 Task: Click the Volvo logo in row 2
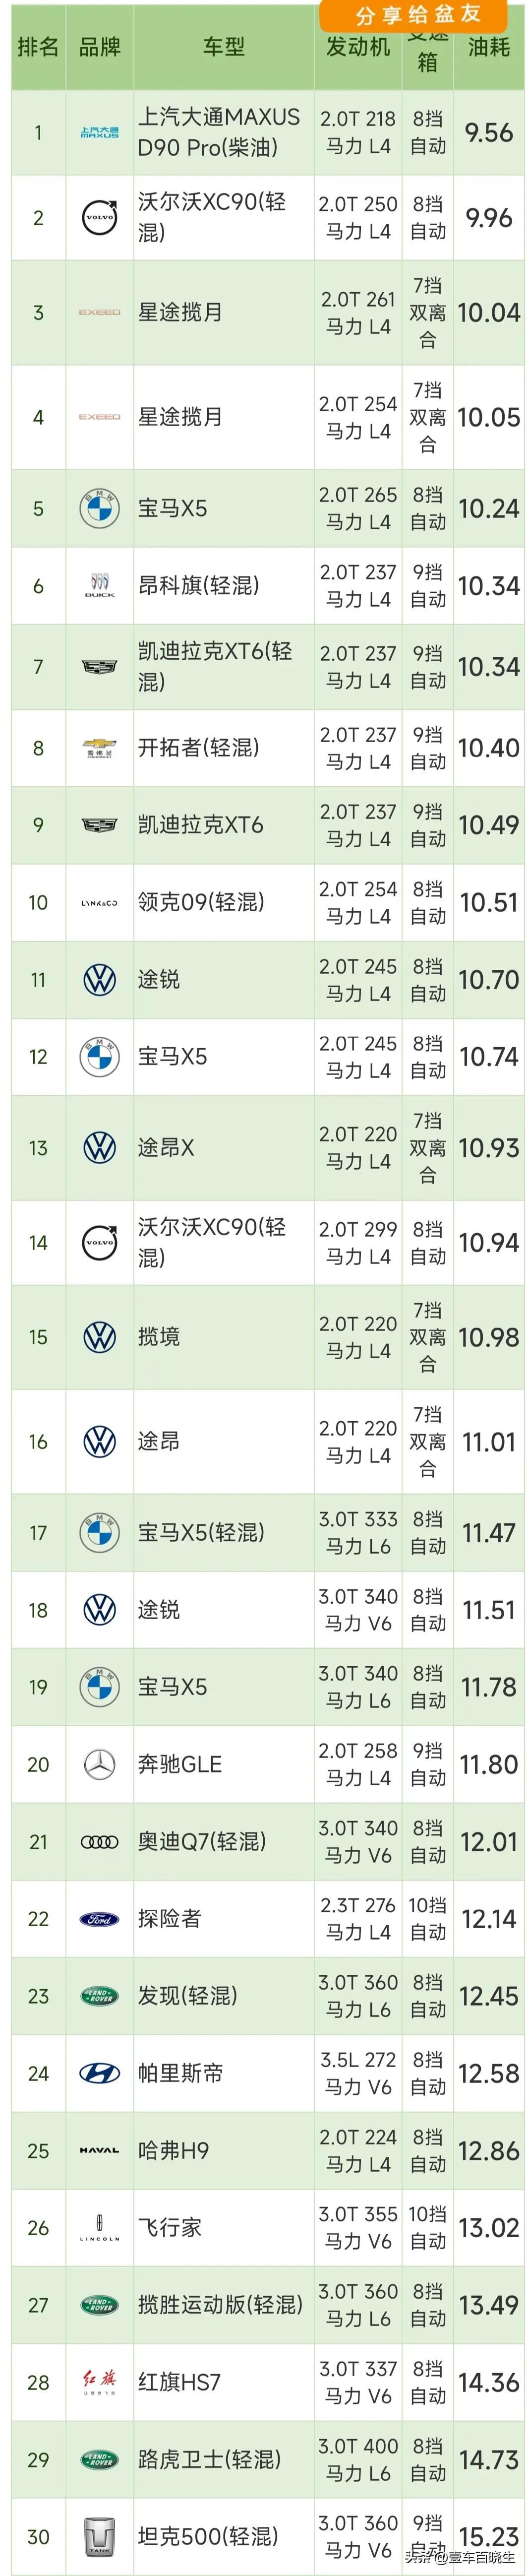[99, 218]
